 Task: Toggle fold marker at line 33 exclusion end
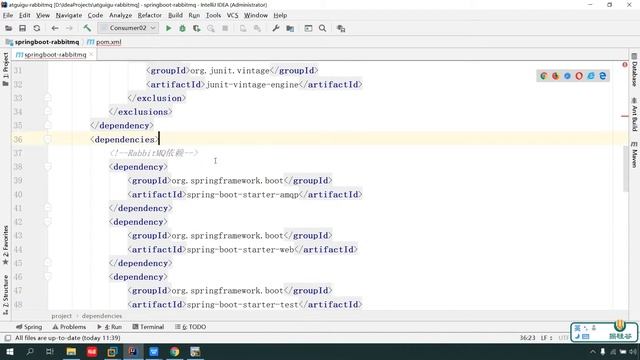[x=48, y=98]
